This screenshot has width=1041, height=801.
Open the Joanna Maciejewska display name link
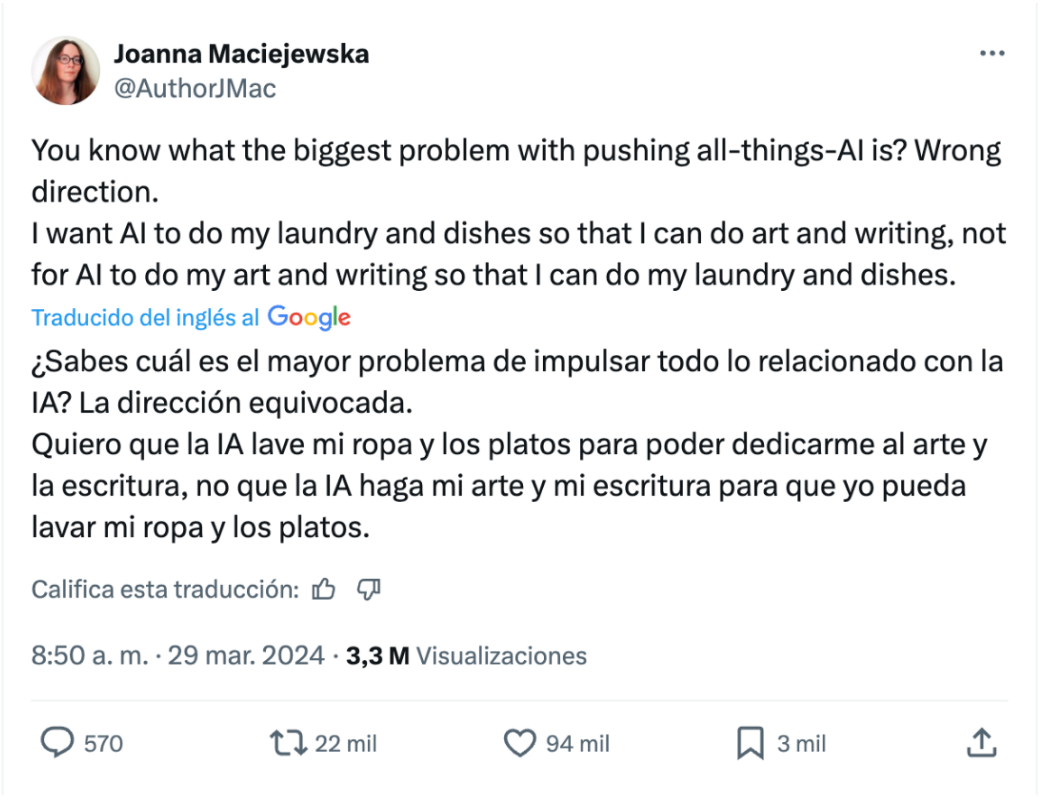click(x=241, y=54)
